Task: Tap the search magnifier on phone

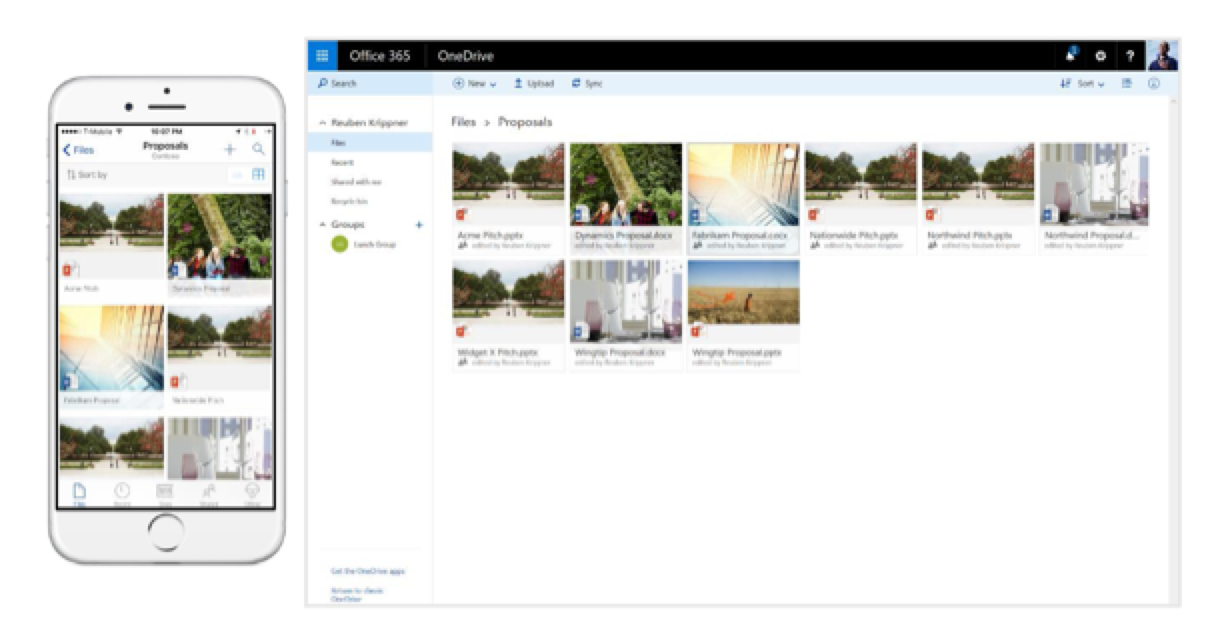Action: click(x=258, y=149)
